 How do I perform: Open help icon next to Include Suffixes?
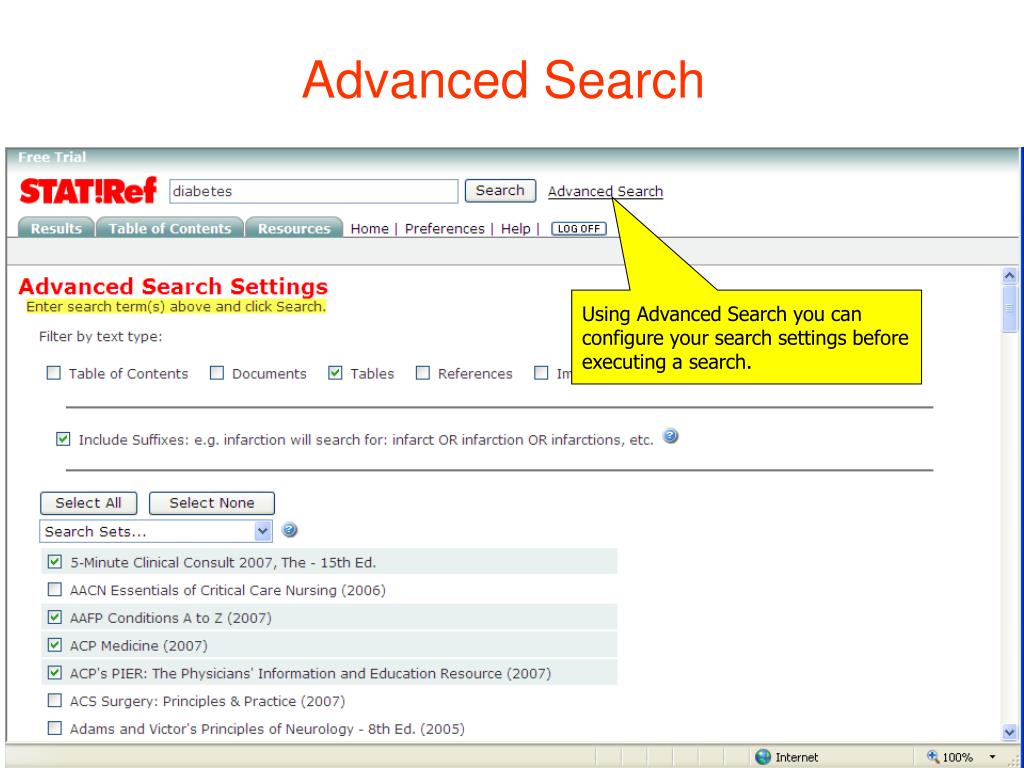[670, 436]
